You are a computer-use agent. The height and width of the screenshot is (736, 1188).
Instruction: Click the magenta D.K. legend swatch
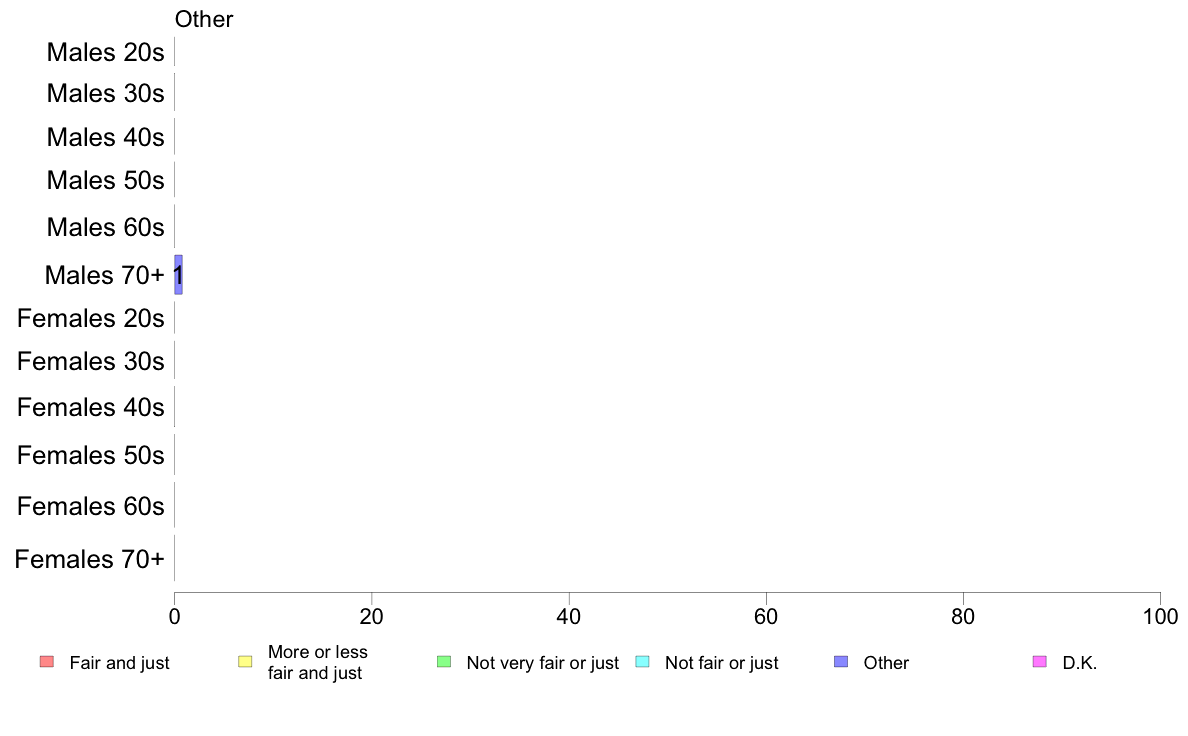(x=1040, y=662)
